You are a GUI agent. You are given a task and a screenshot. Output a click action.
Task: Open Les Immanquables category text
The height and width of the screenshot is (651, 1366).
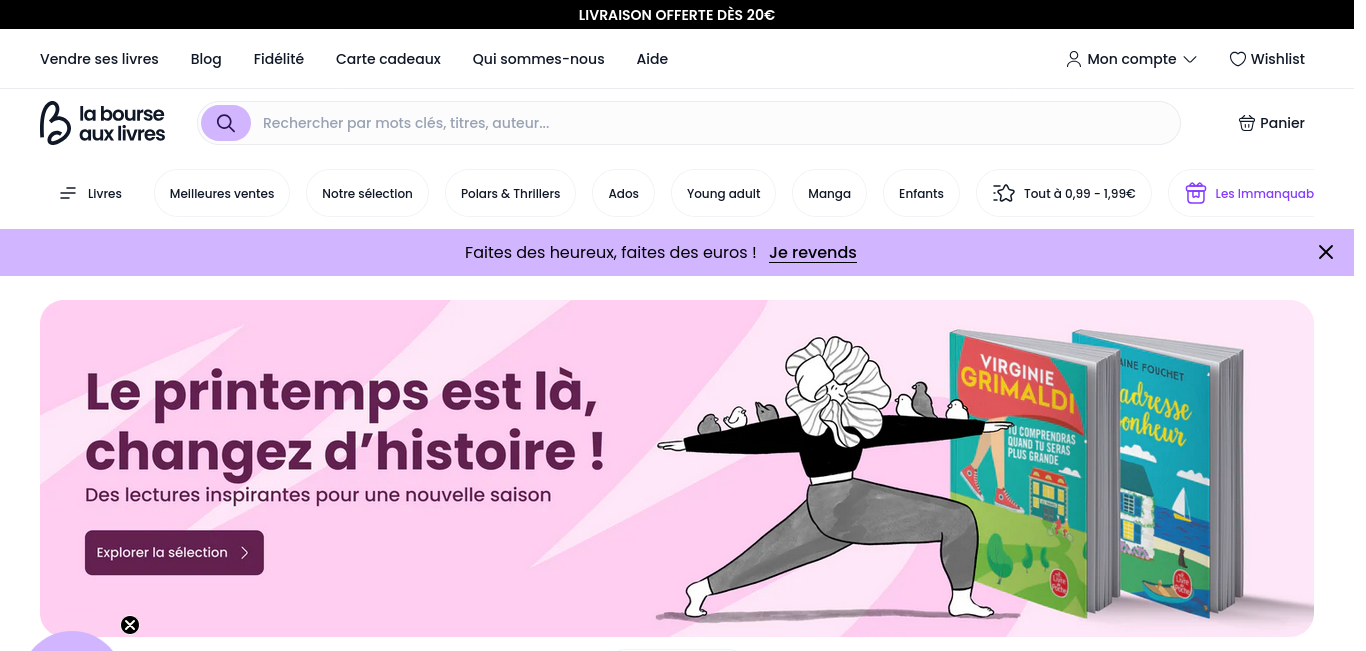tap(1264, 194)
